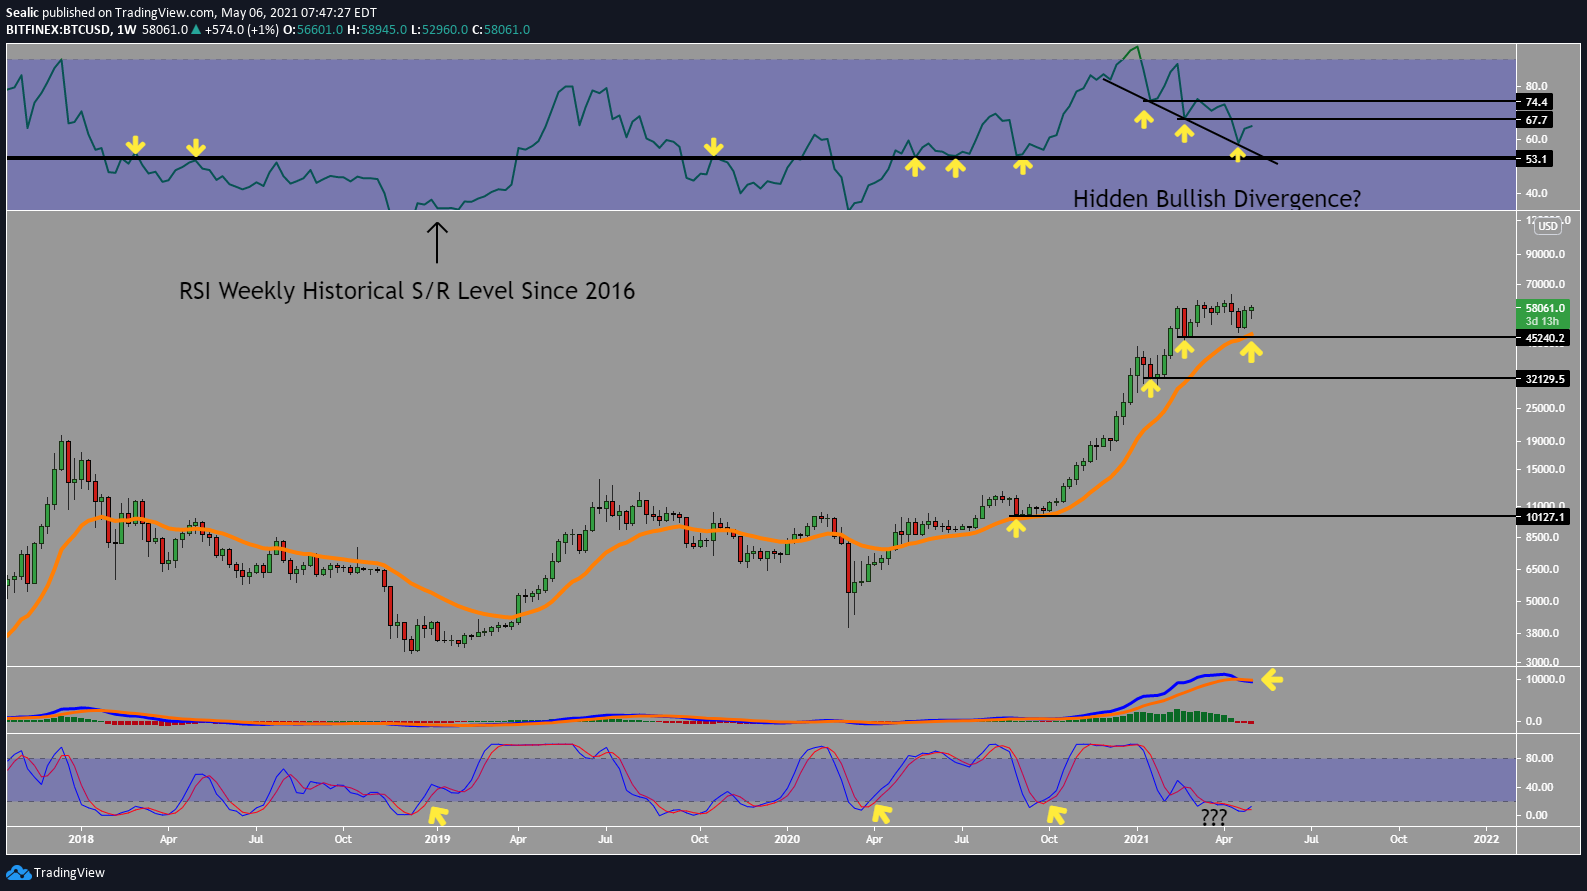1587x891 pixels.
Task: Select the 32129.5 horizontal line price label
Action: [1545, 379]
